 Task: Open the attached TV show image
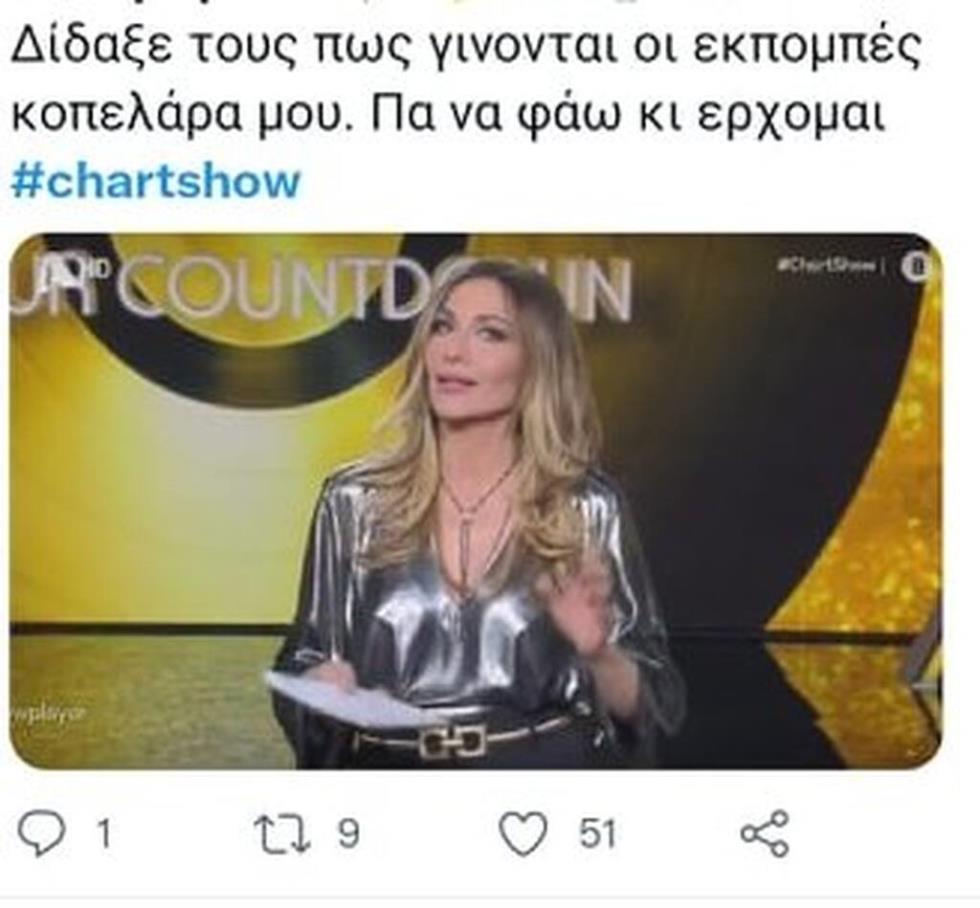(476, 502)
